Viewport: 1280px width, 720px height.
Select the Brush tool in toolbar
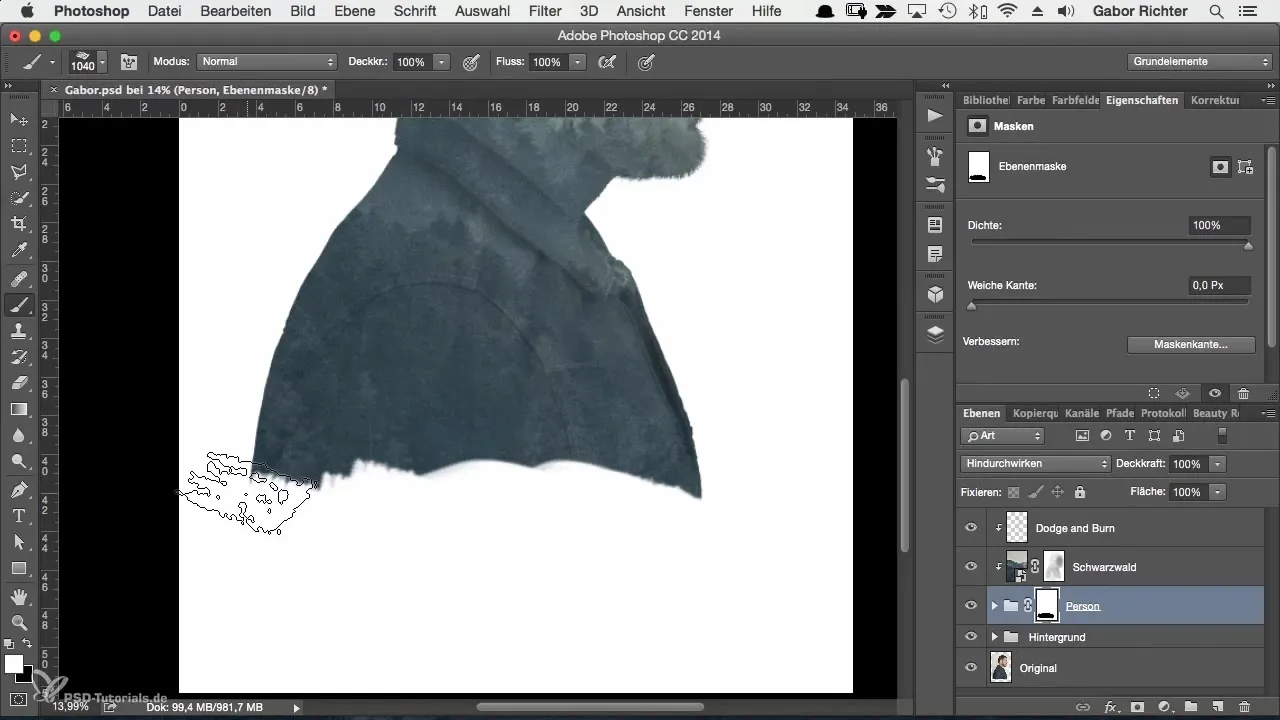19,305
